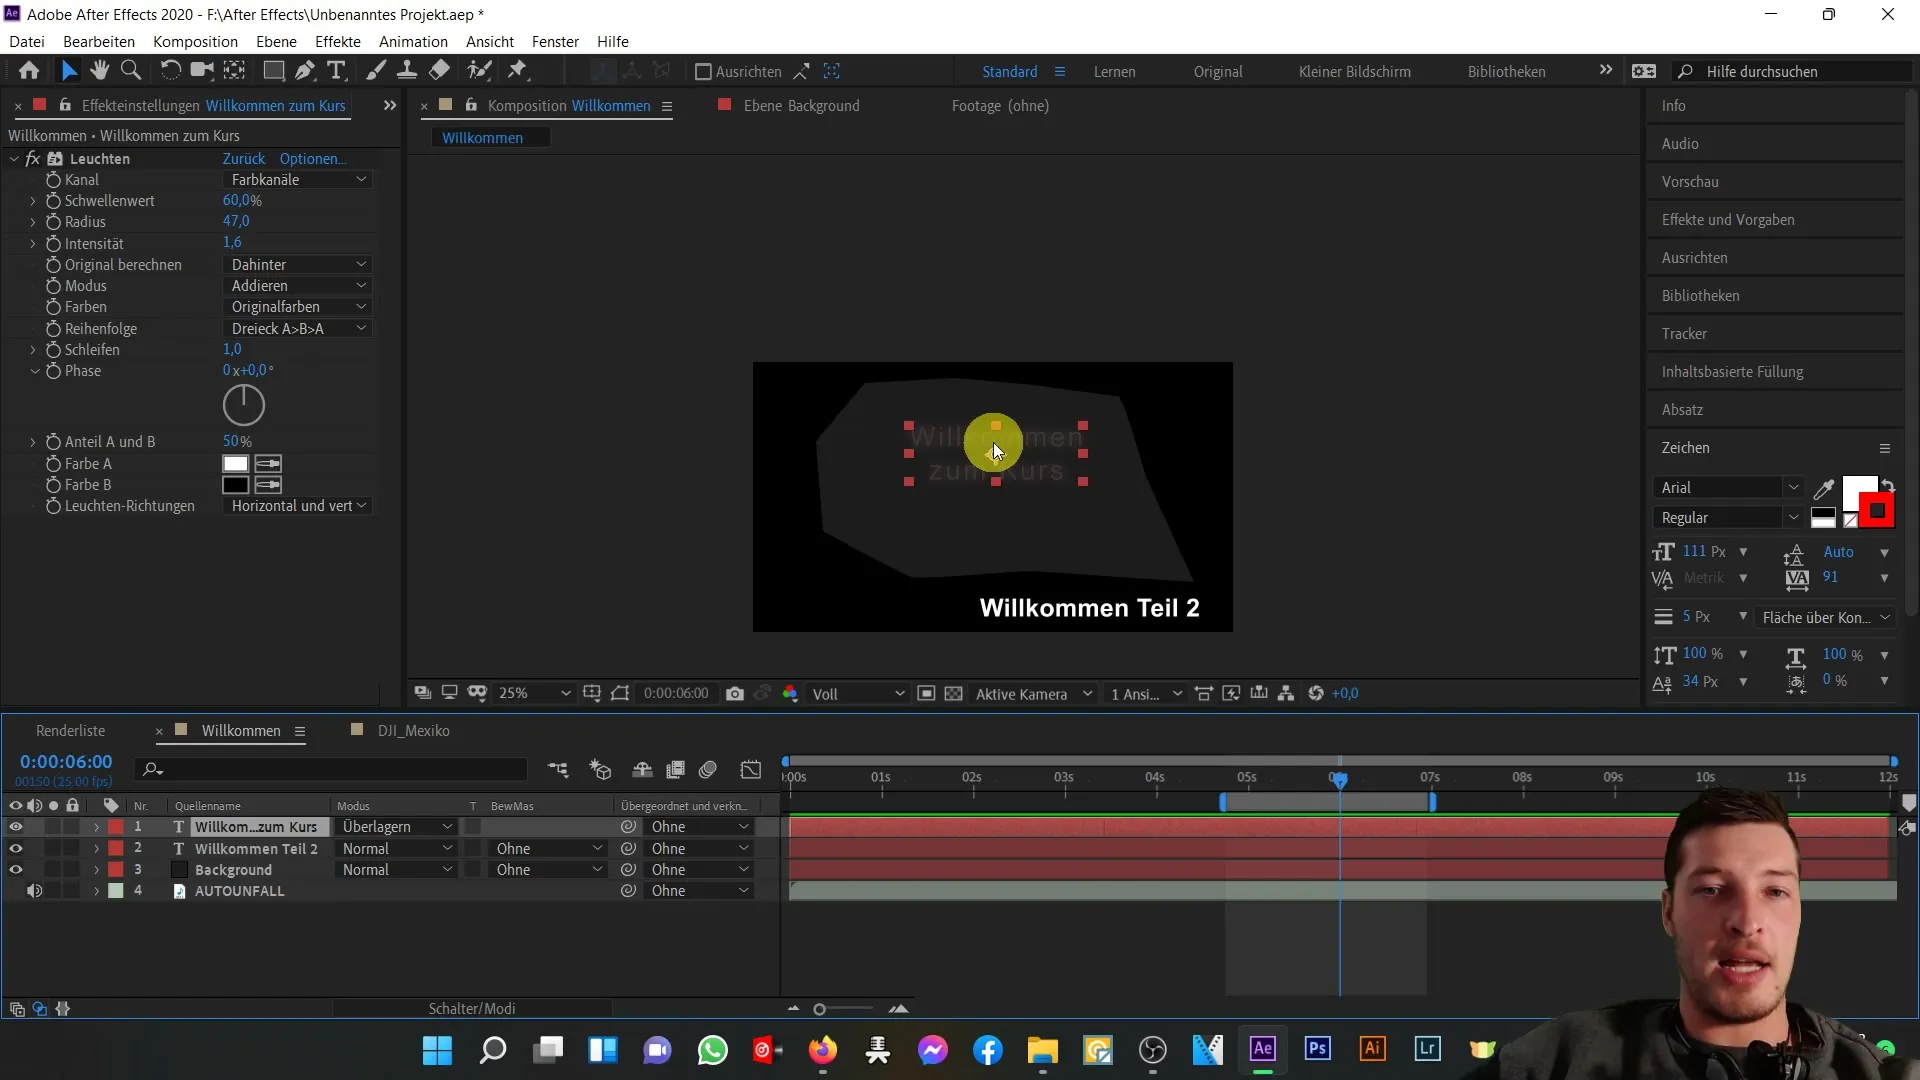1920x1080 pixels.
Task: Click the timeline current time input field
Action: (67, 760)
